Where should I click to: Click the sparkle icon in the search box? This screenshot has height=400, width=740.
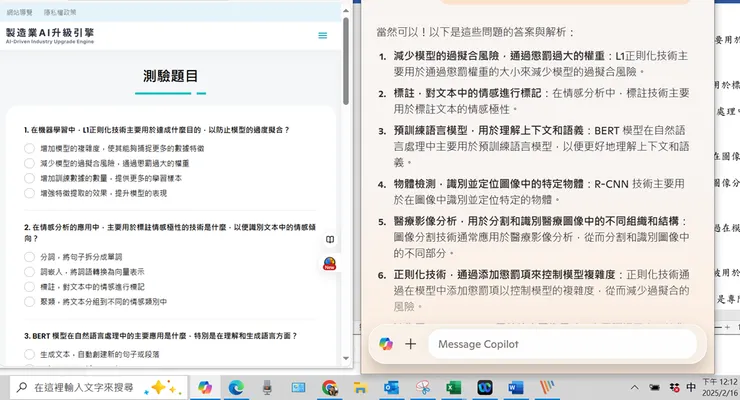pyautogui.click(x=162, y=388)
